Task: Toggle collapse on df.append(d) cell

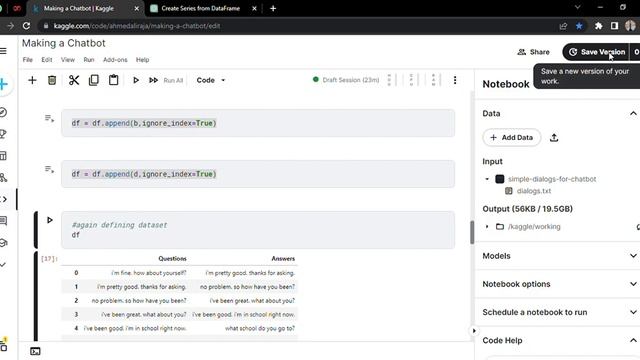Action: [x=49, y=169]
